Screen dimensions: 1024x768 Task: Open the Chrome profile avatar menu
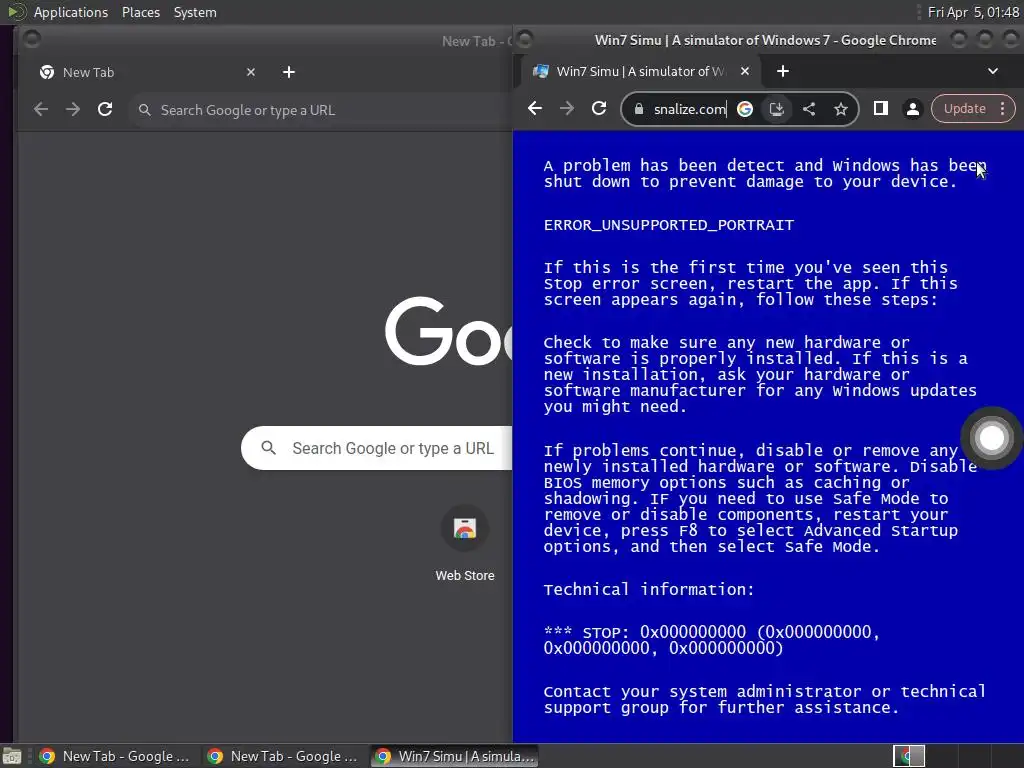(x=913, y=109)
